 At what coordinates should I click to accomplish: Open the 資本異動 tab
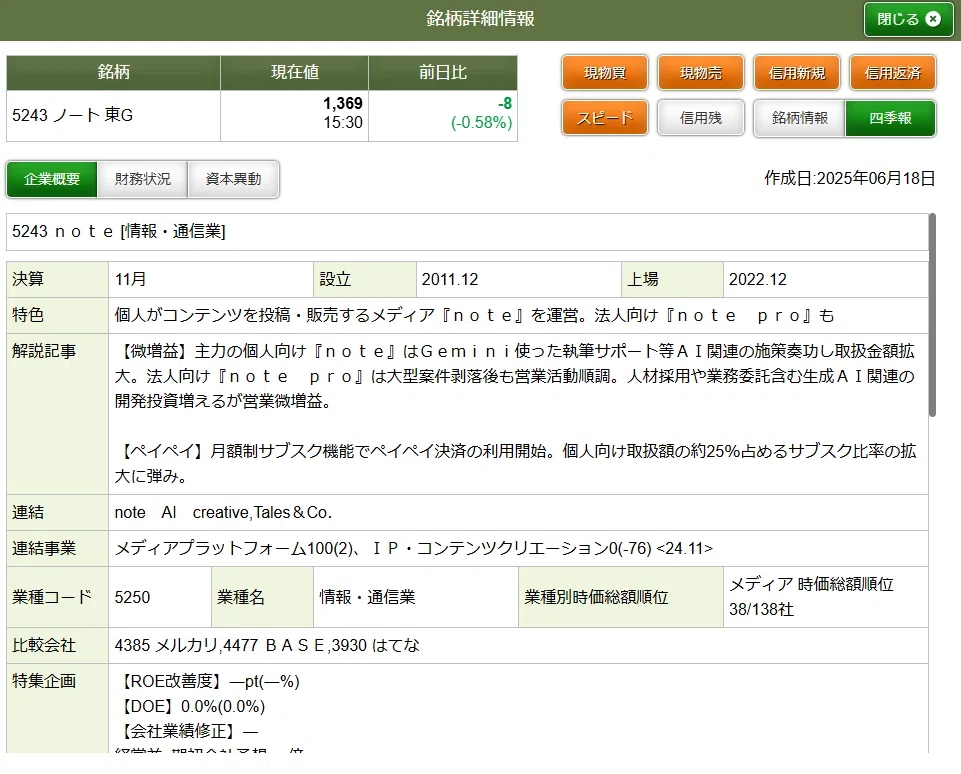coord(234,179)
